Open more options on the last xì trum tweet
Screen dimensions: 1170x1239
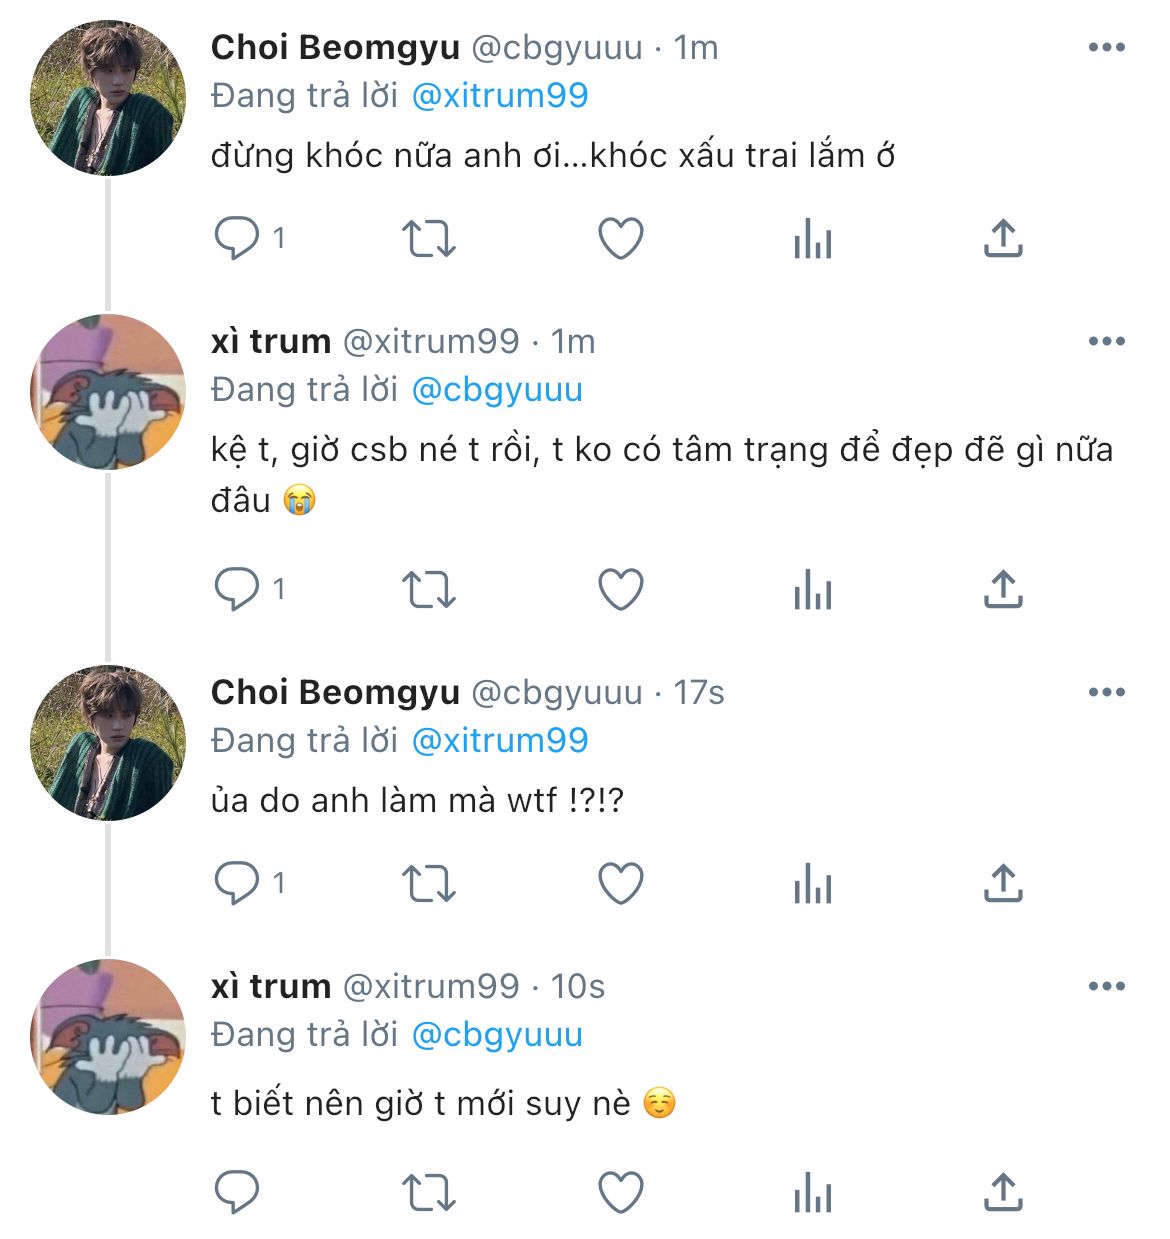(x=1106, y=986)
